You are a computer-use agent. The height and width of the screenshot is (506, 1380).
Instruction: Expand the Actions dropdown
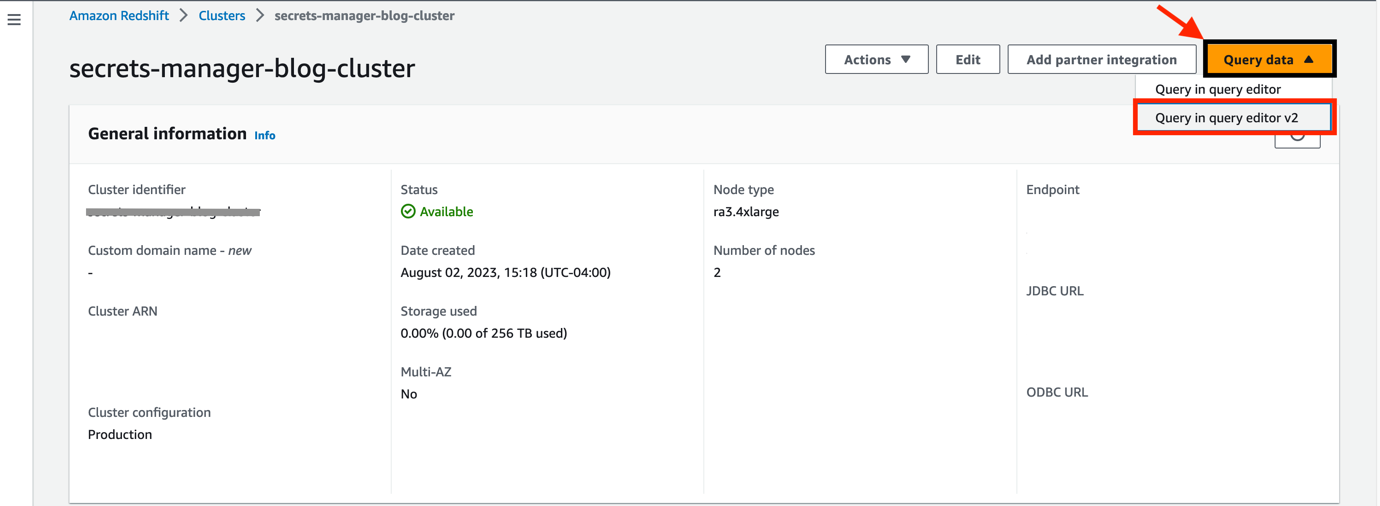(x=877, y=60)
